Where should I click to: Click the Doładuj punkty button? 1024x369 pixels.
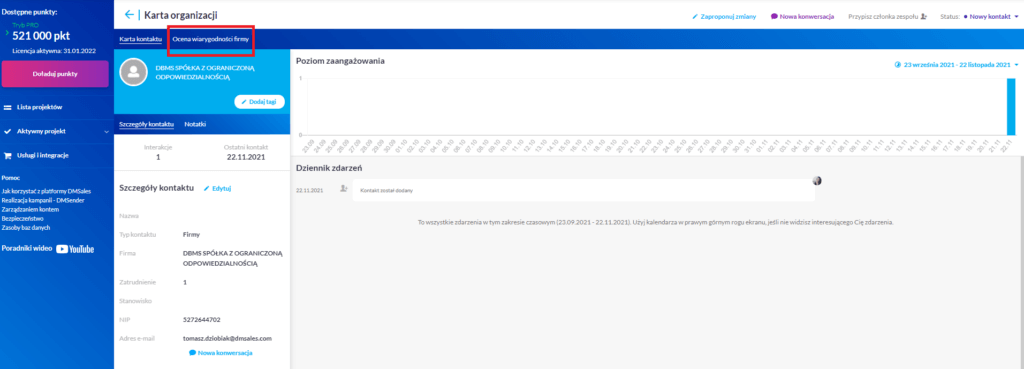click(56, 74)
